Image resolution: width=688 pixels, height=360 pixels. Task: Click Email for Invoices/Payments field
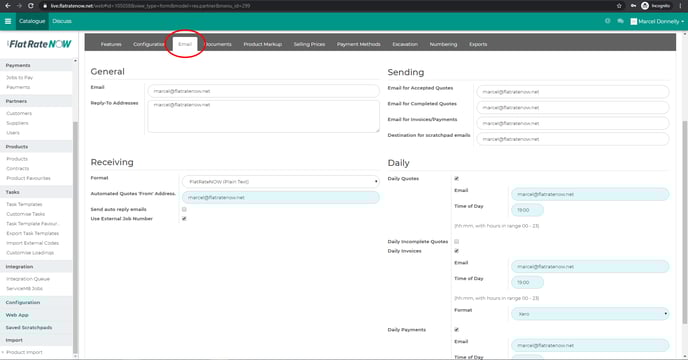[x=573, y=123]
